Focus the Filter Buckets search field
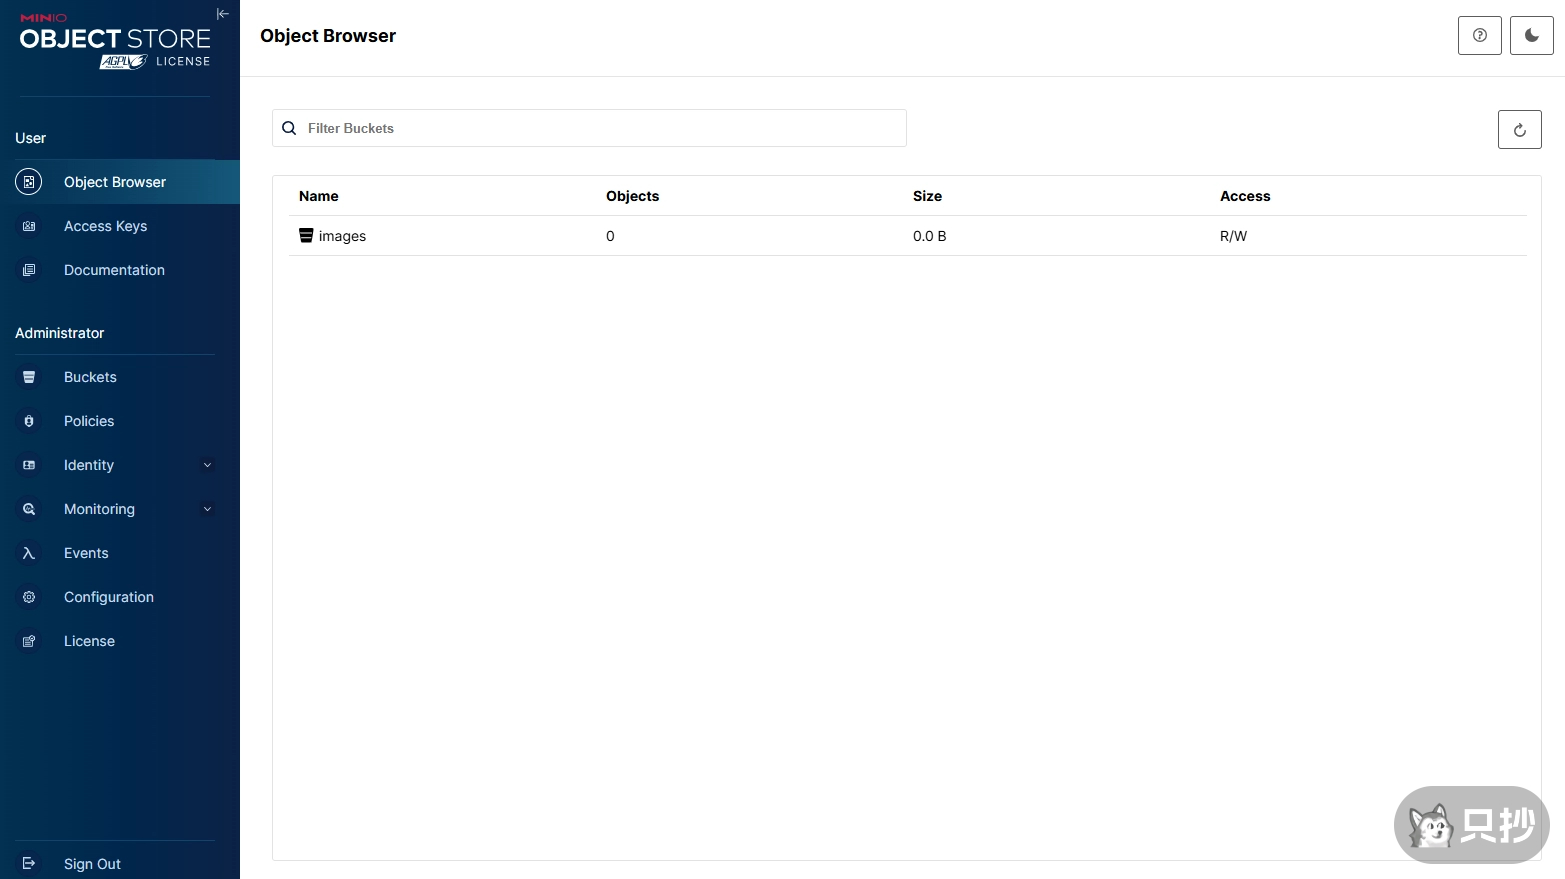 (x=600, y=128)
